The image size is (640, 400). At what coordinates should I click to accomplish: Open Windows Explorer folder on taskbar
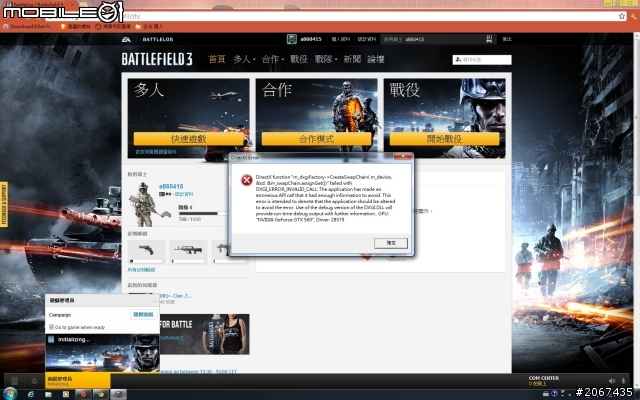(x=48, y=394)
